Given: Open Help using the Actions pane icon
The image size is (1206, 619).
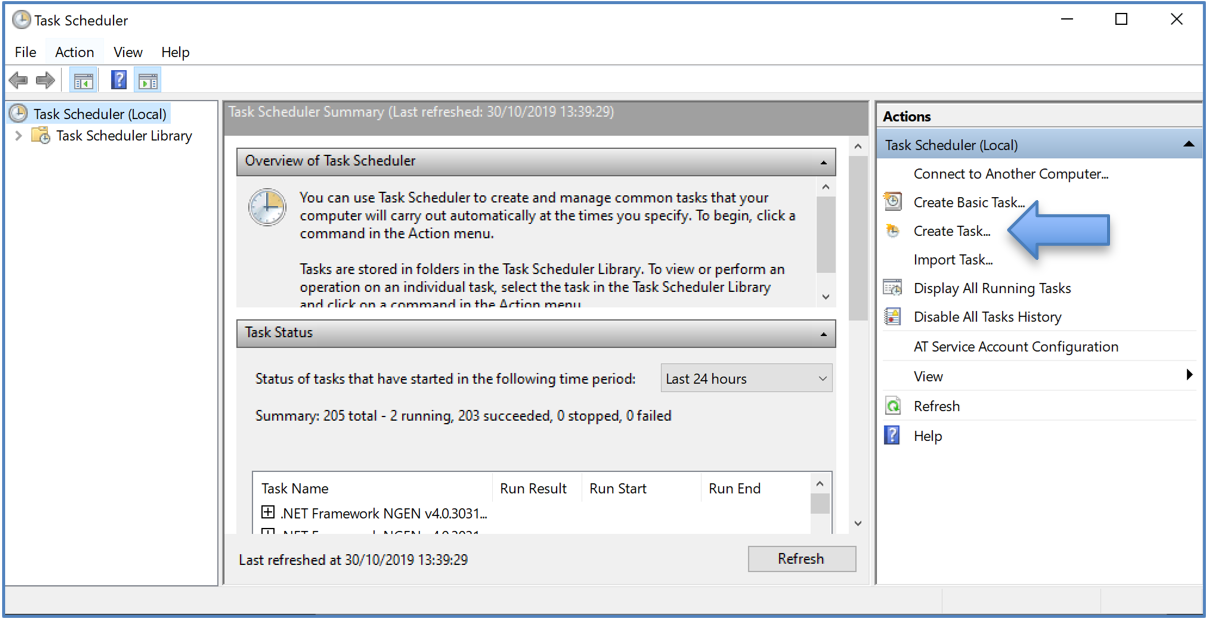Looking at the screenshot, I should coord(891,435).
